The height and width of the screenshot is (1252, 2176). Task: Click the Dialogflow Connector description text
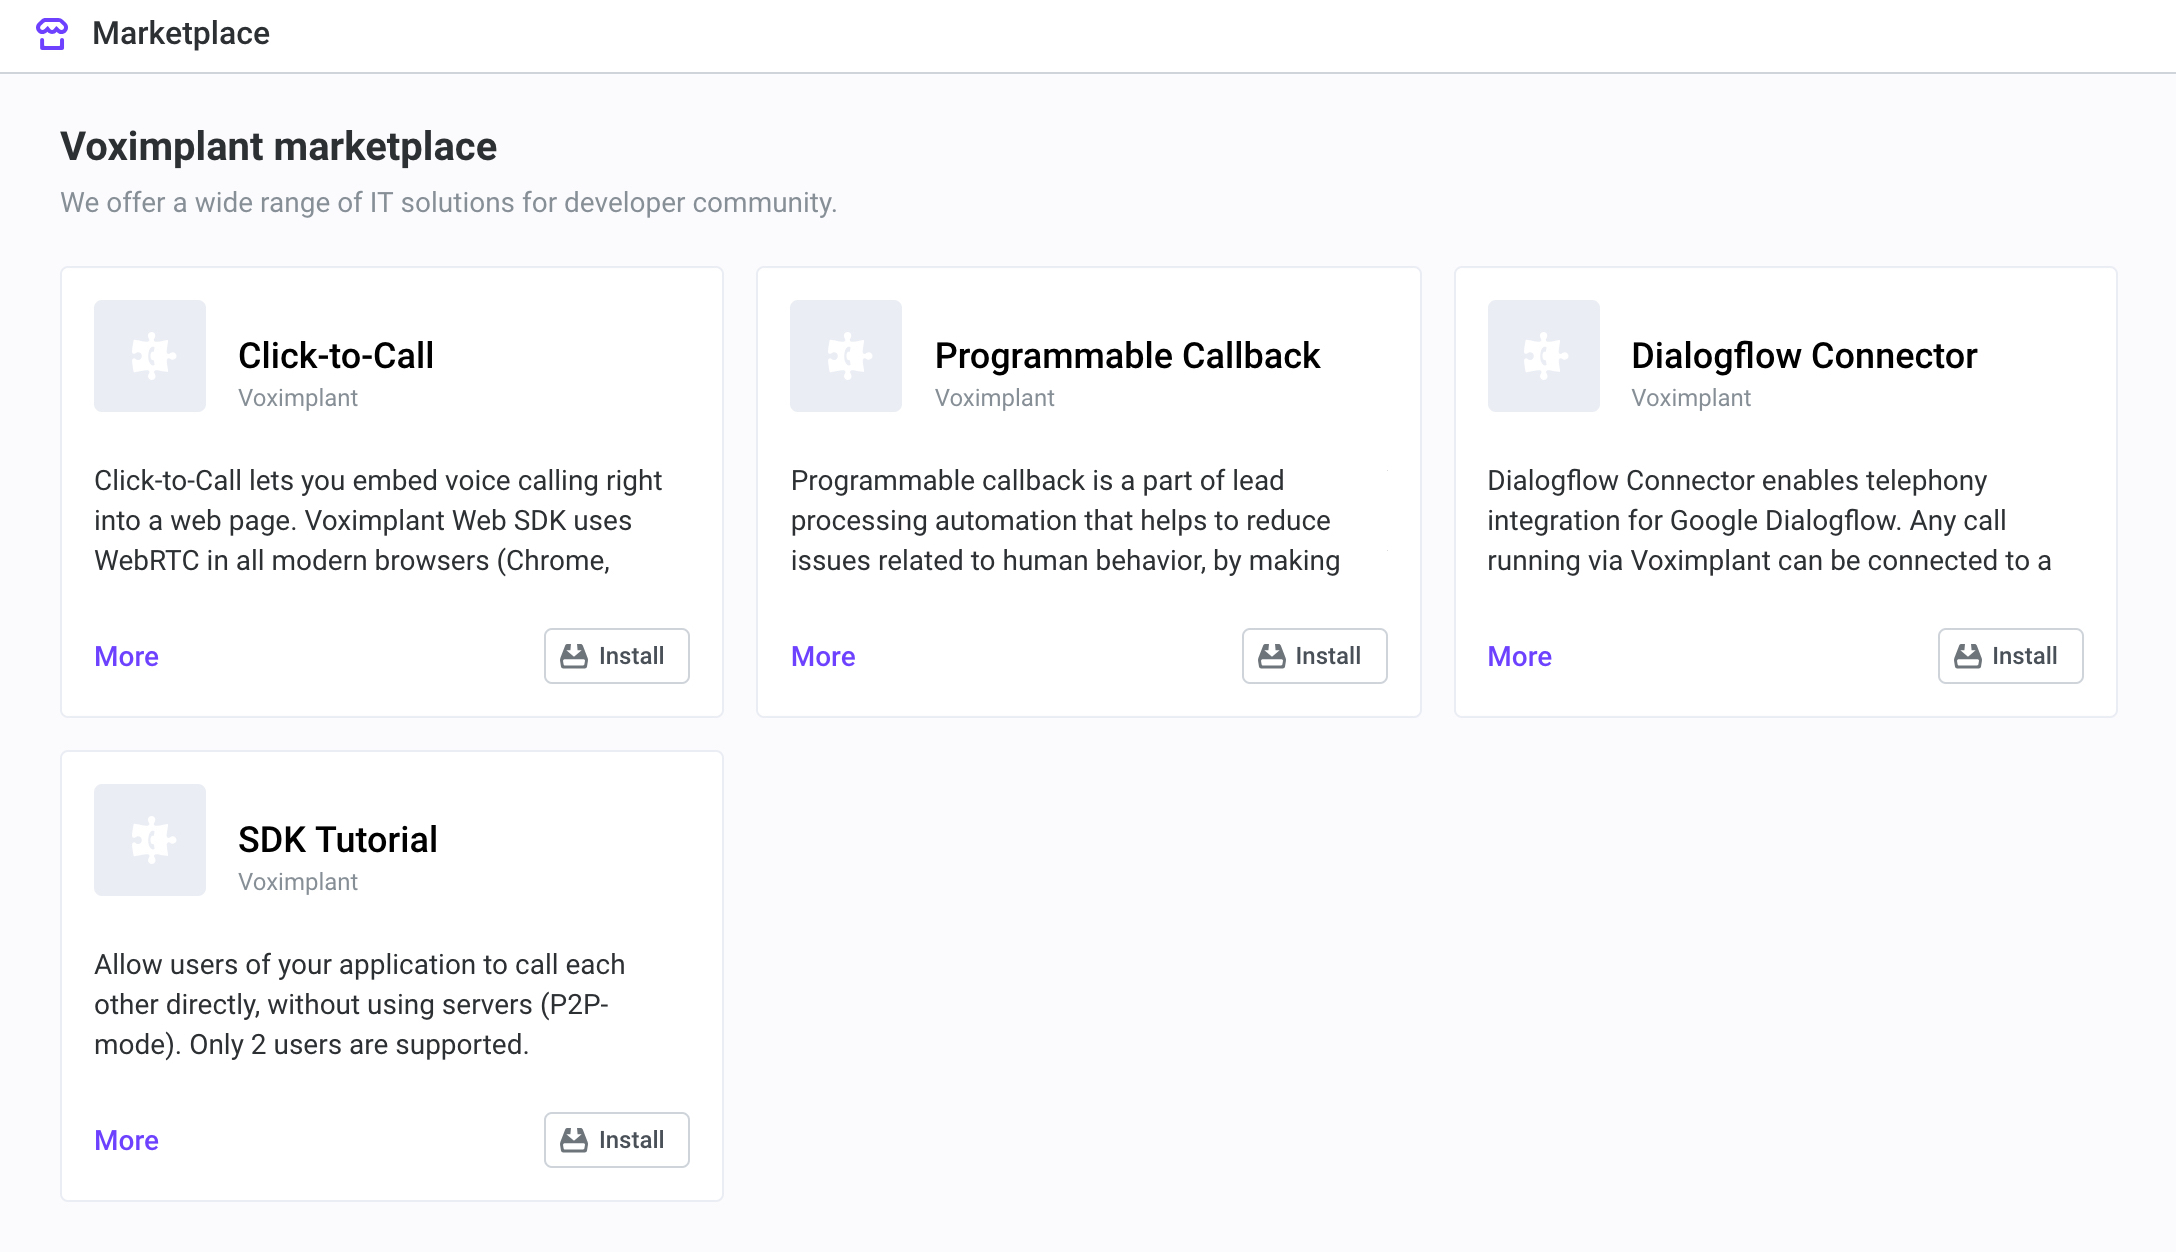(1769, 520)
